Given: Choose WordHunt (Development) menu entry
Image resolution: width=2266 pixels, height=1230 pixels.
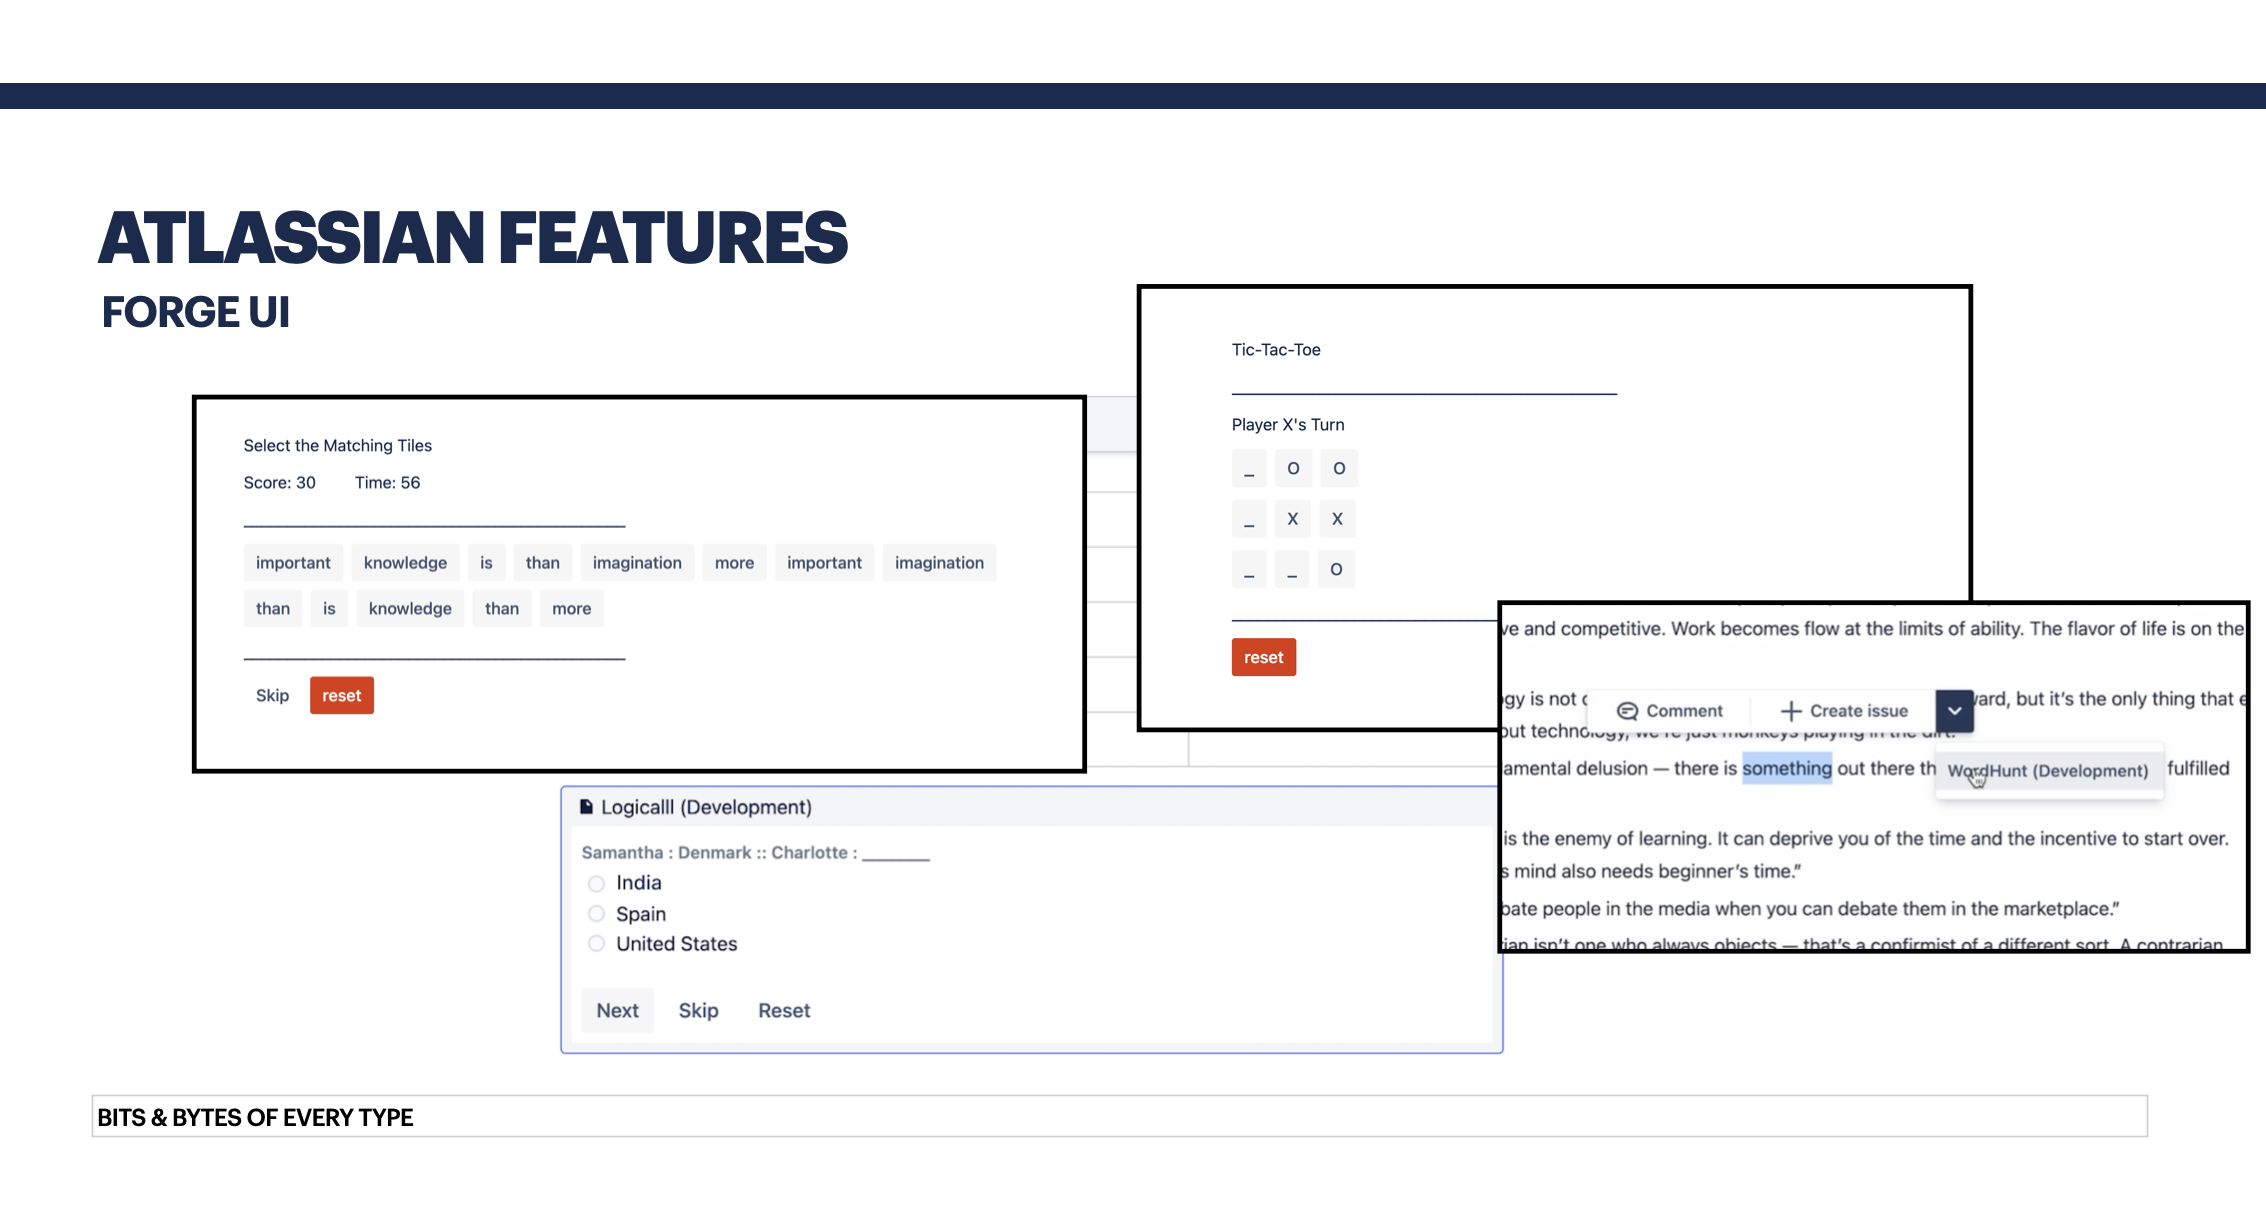Looking at the screenshot, I should [x=2048, y=771].
